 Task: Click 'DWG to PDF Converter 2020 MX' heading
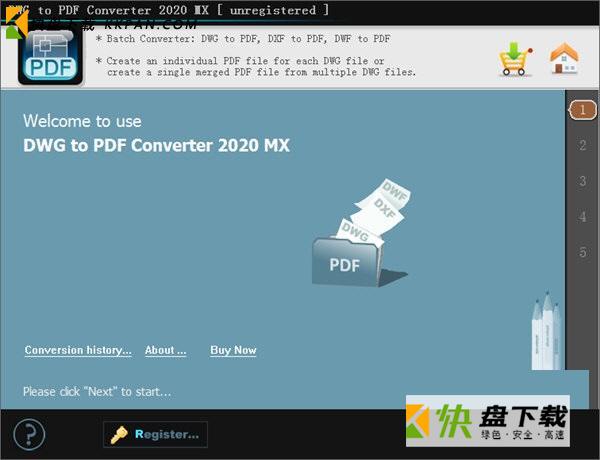point(156,145)
